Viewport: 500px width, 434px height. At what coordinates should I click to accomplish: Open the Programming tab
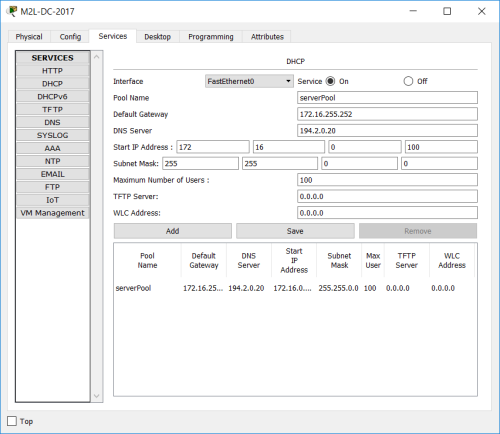click(211, 37)
